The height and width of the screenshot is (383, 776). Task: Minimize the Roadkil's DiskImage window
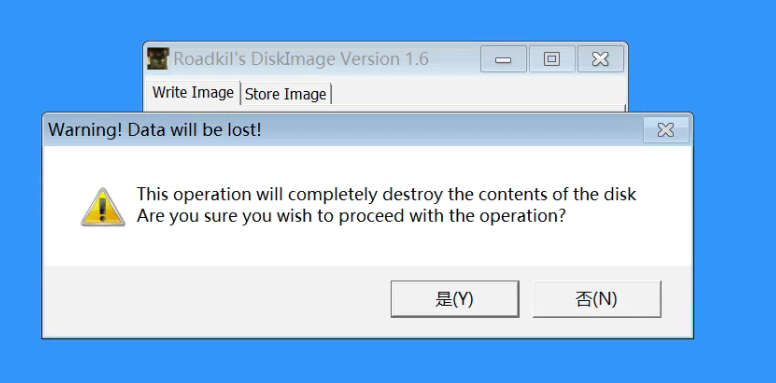pos(503,59)
